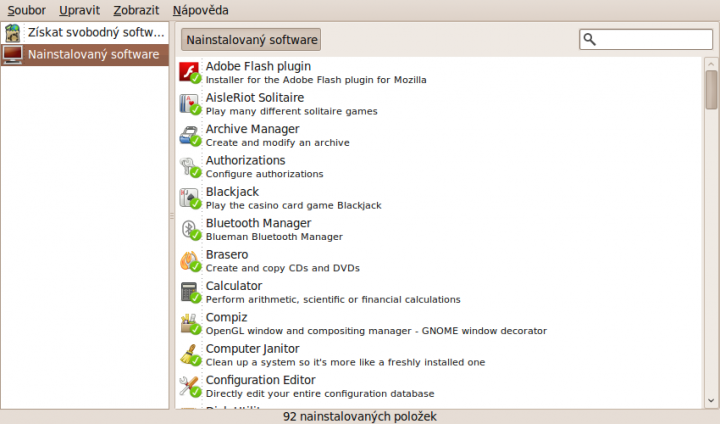Select the Blackjack title
Viewport: 720px width, 424px height.
[232, 192]
